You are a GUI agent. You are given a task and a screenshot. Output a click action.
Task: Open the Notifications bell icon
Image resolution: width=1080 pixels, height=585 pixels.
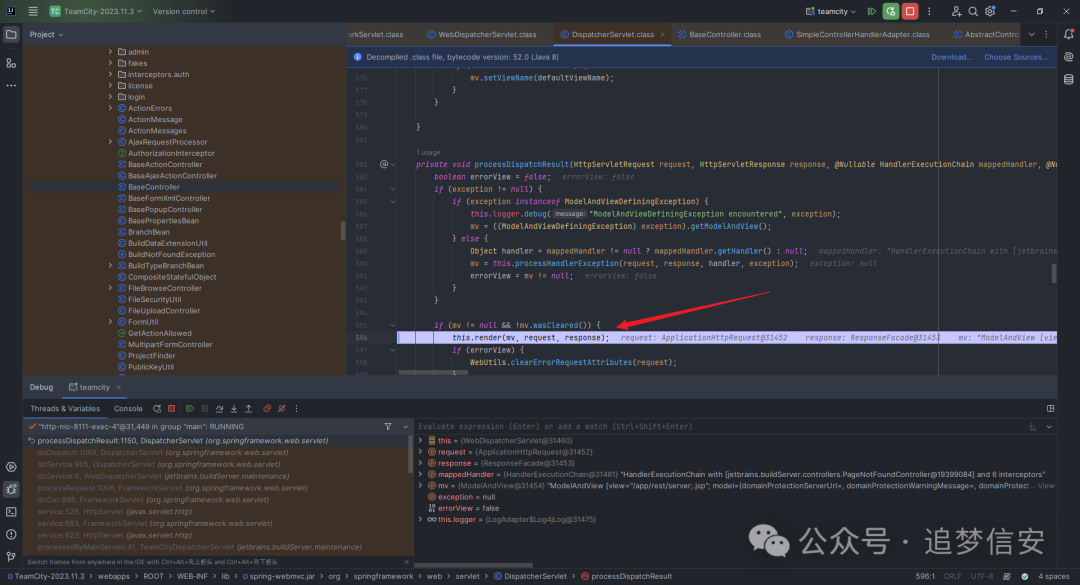pyautogui.click(x=1067, y=34)
